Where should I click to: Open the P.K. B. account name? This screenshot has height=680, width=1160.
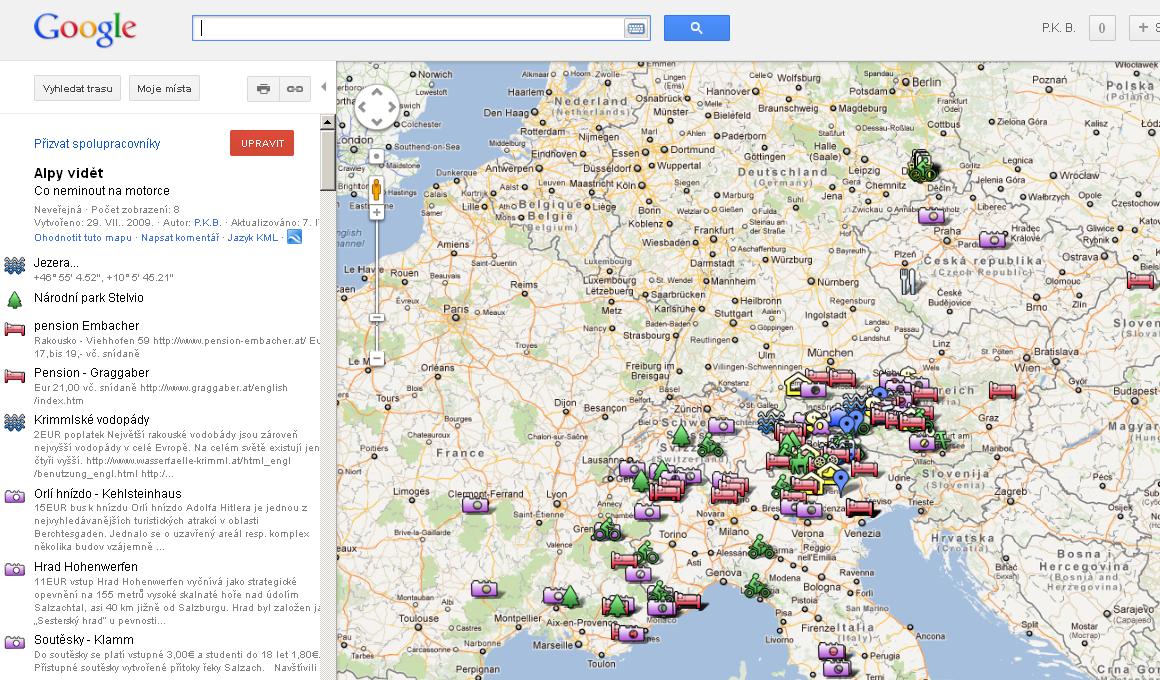pyautogui.click(x=1058, y=28)
